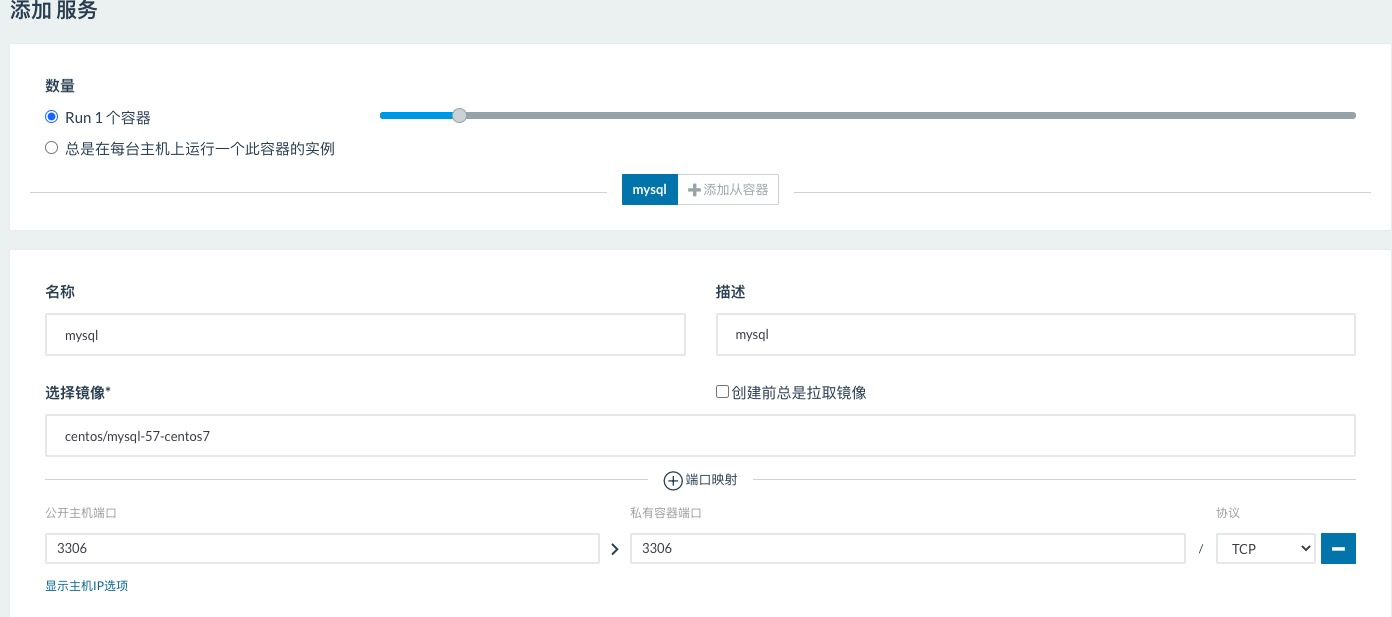This screenshot has height=617, width=1392.
Task: Click into the 公开主机端口 3306 field
Action: click(x=322, y=549)
